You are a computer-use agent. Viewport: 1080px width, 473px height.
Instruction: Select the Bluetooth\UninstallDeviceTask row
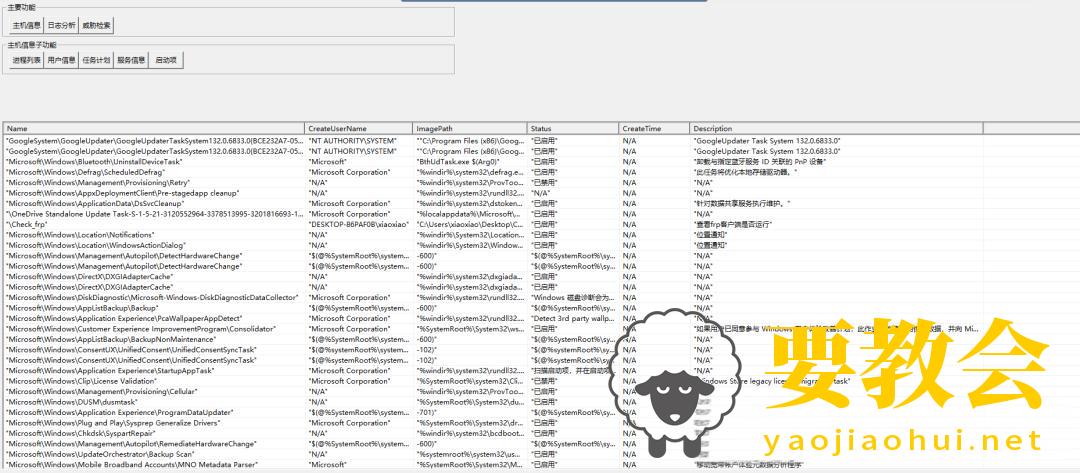(493, 161)
